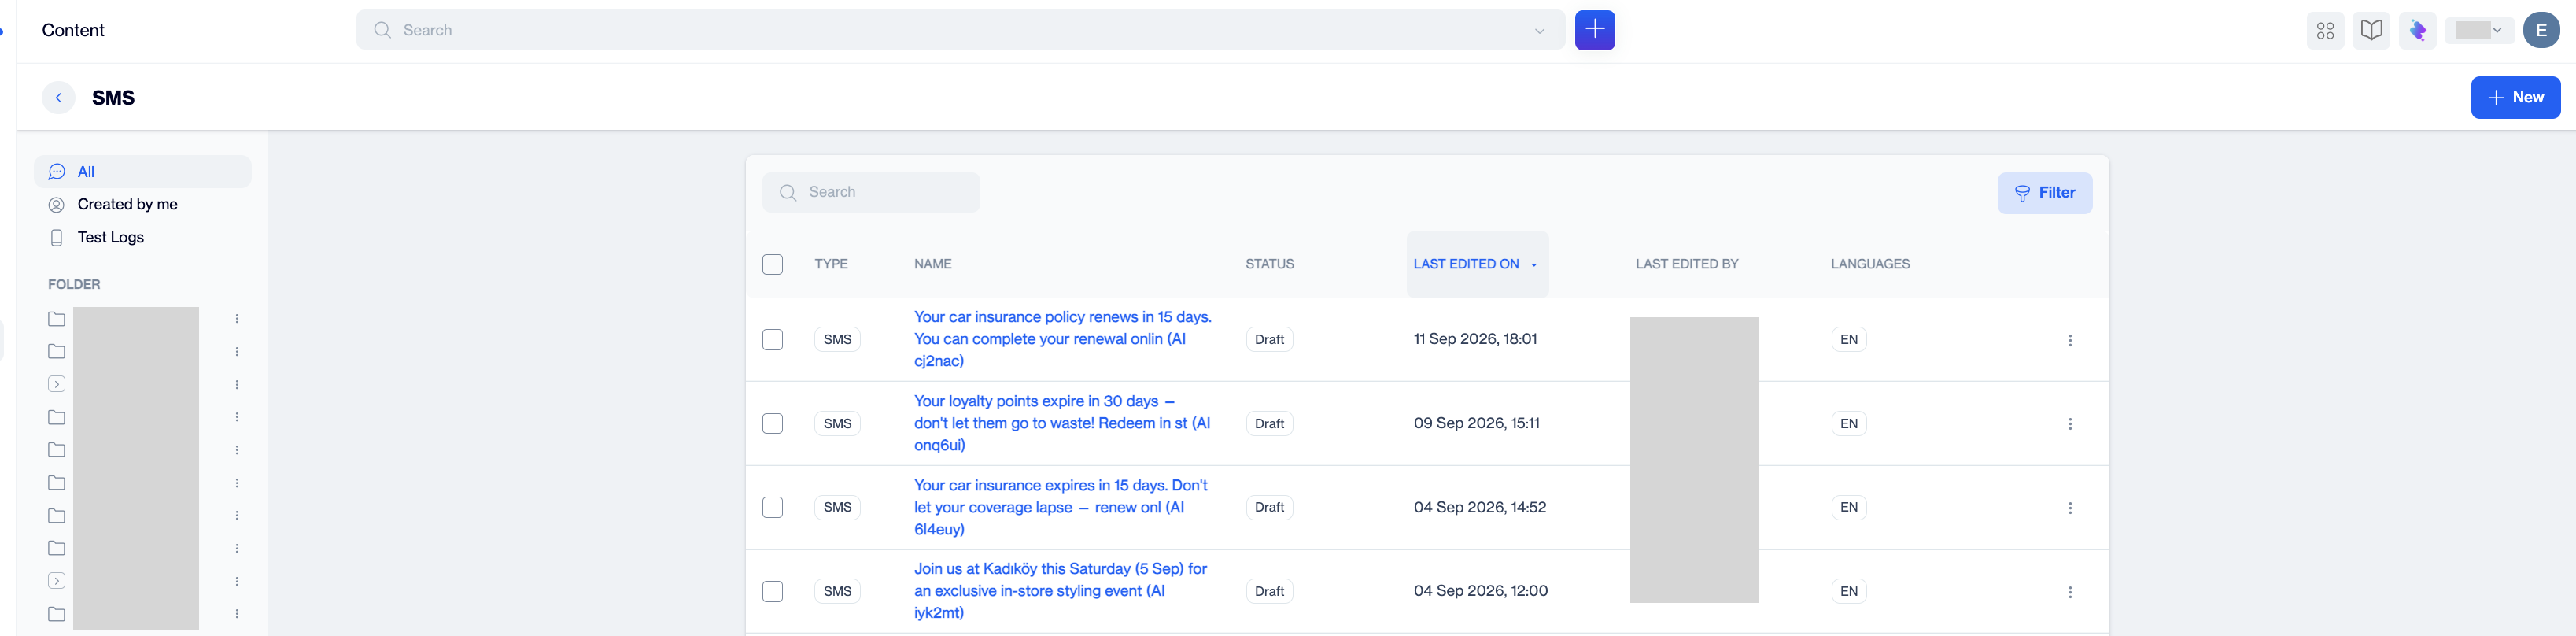Launch the purple AI assistant icon

point(2417,30)
